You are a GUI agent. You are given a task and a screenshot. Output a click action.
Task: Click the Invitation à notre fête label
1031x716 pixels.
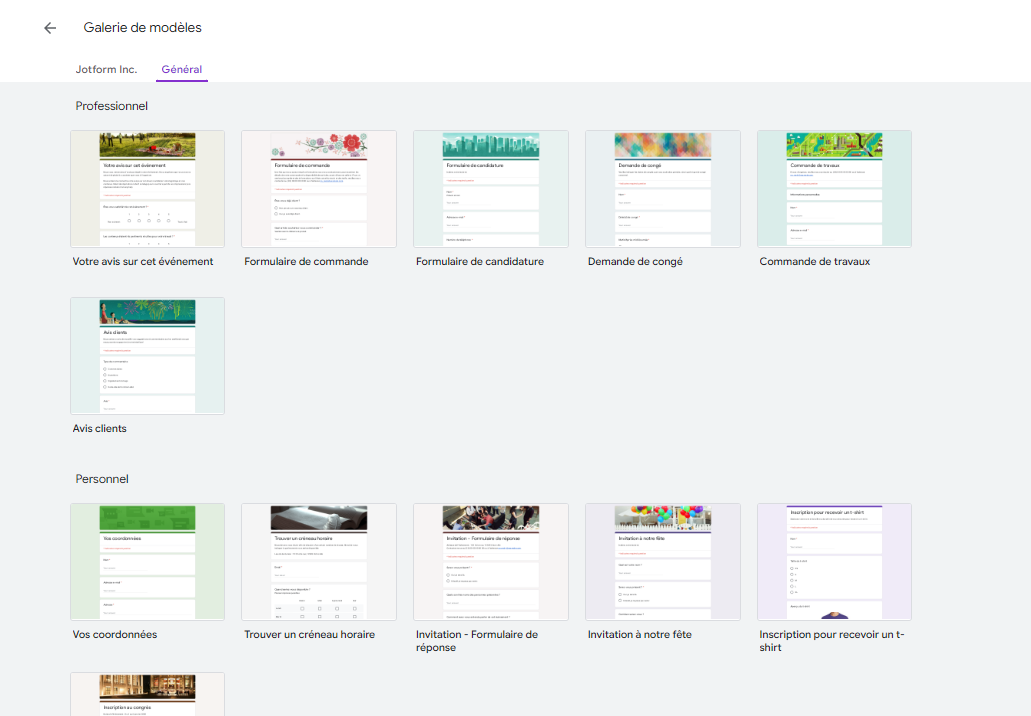click(640, 634)
